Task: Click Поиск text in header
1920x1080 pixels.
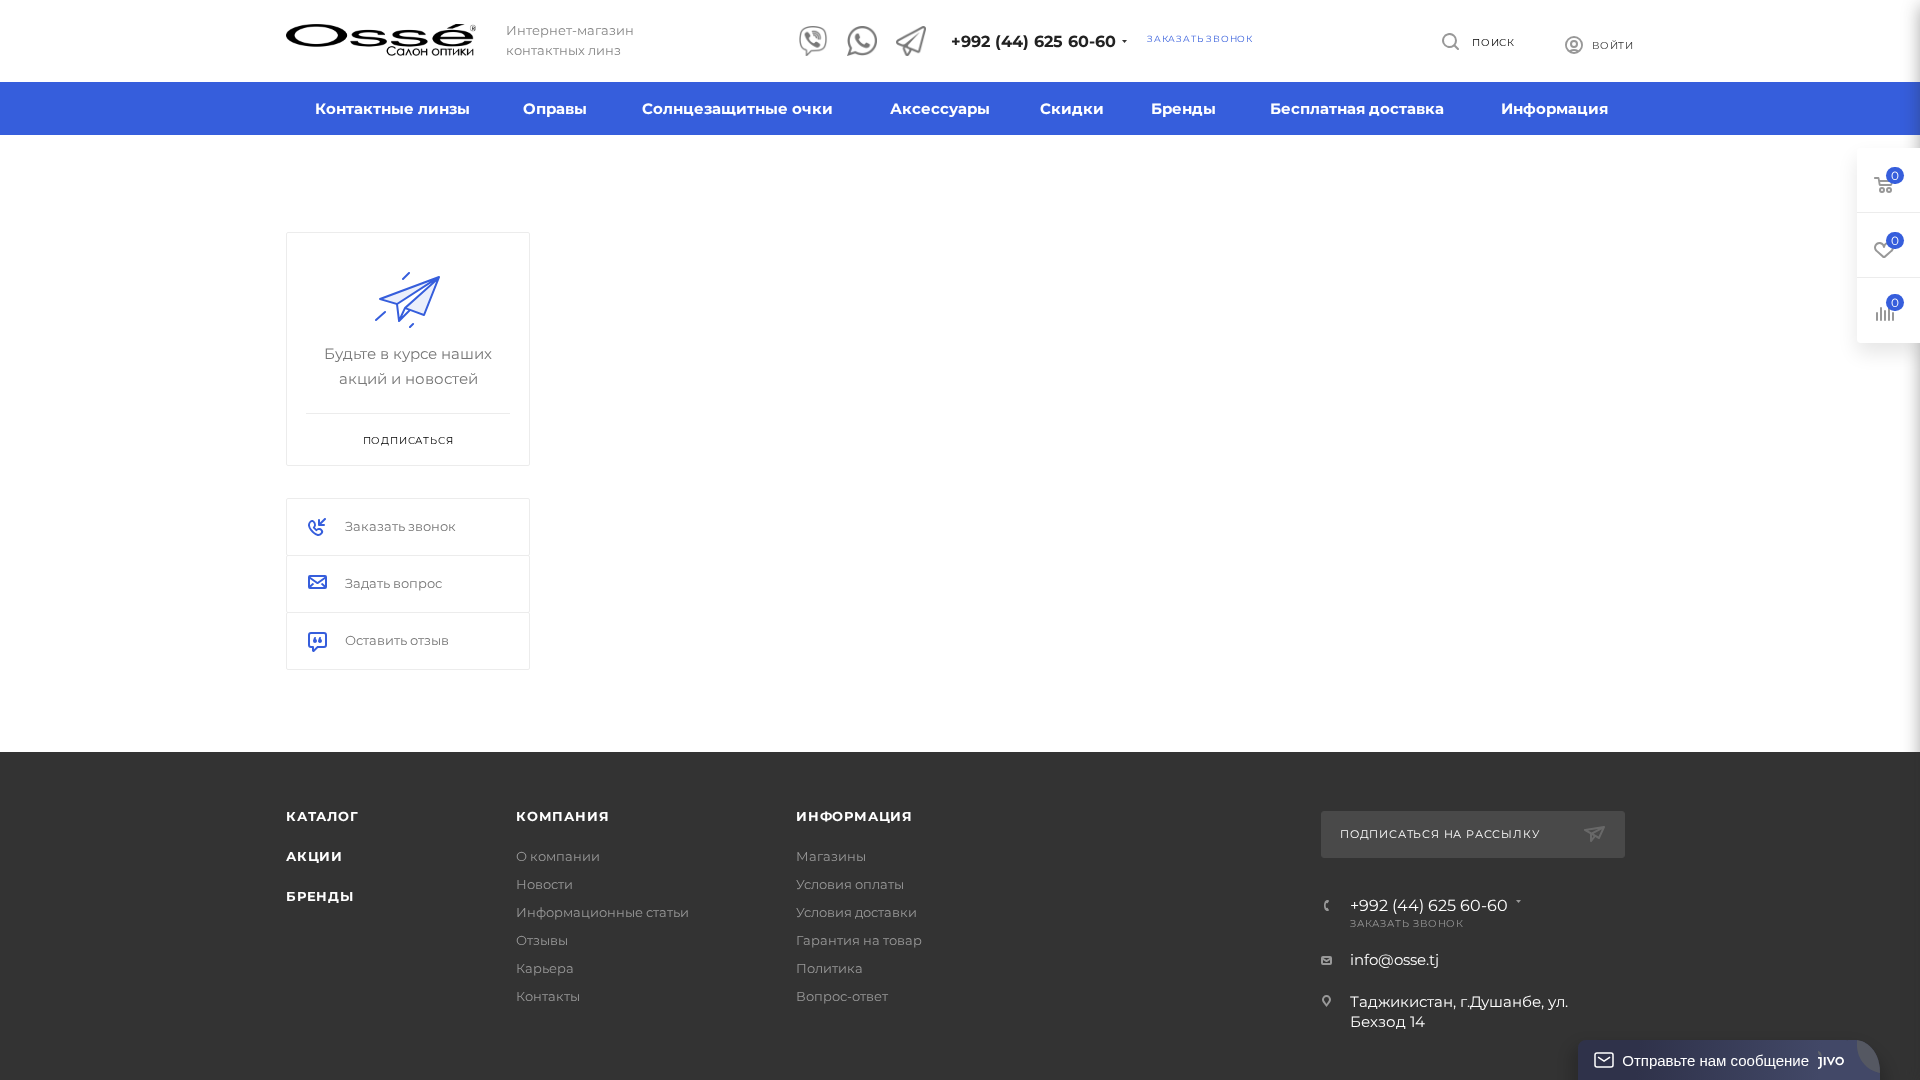Action: [1493, 43]
